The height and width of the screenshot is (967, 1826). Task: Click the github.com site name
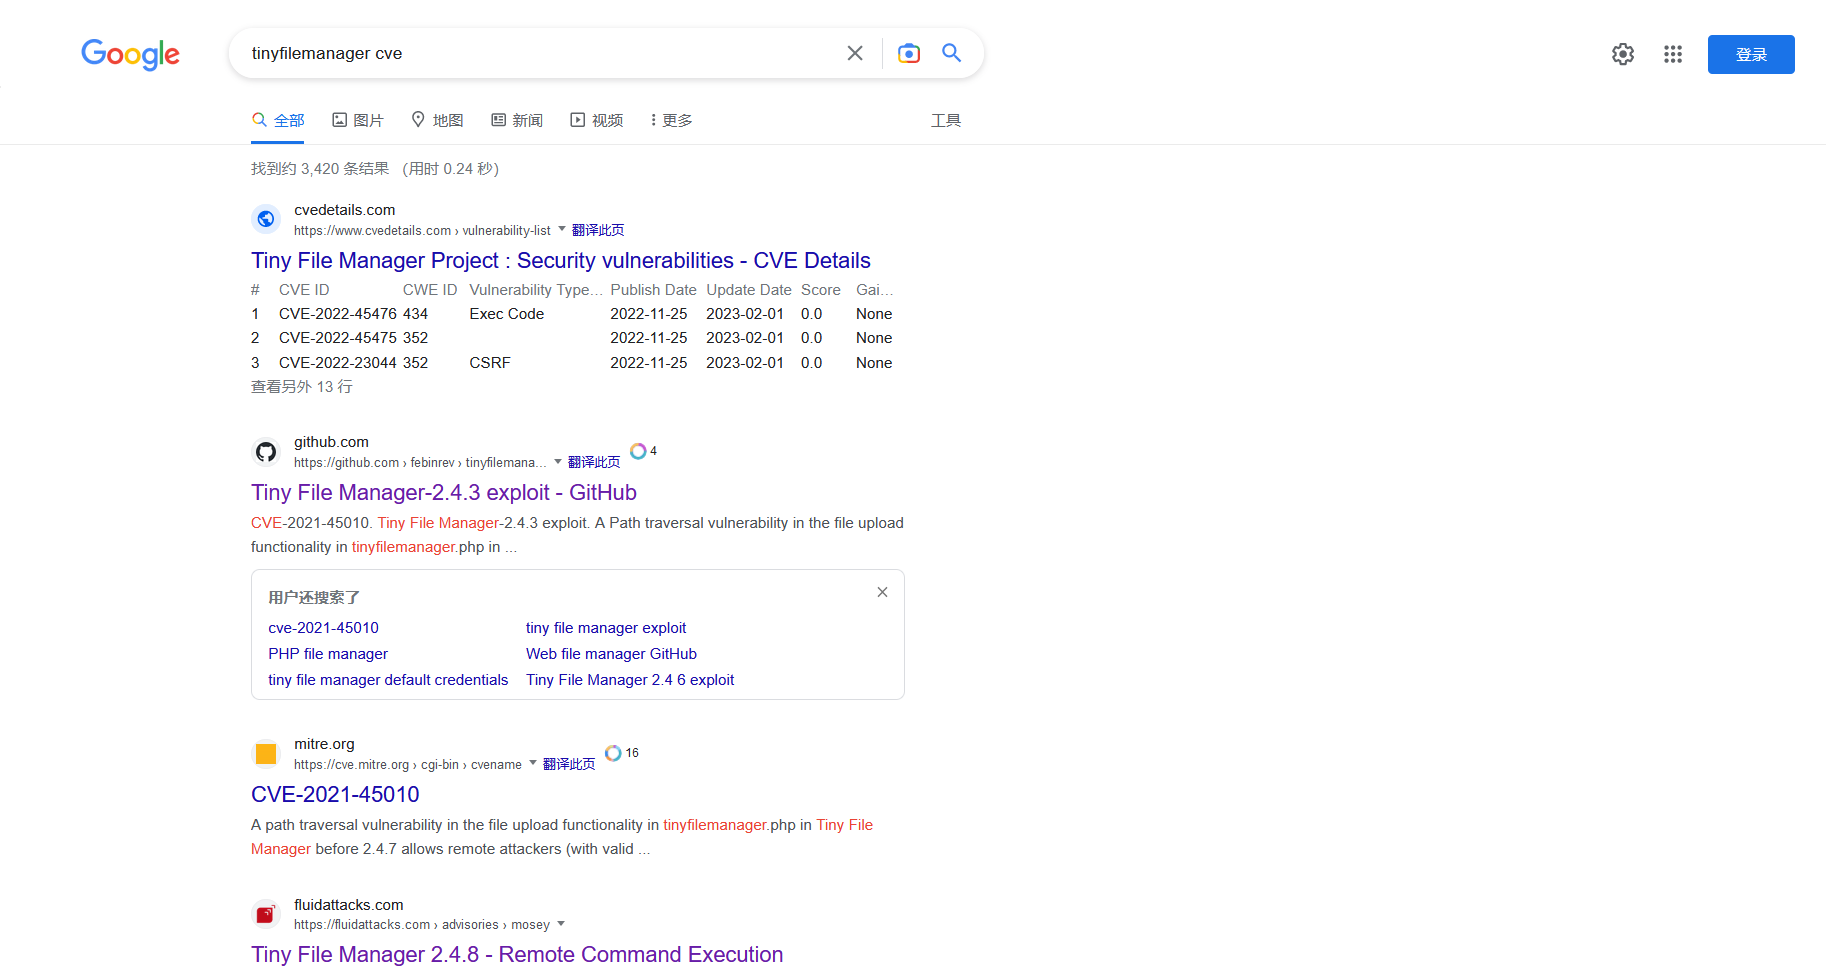click(x=331, y=442)
